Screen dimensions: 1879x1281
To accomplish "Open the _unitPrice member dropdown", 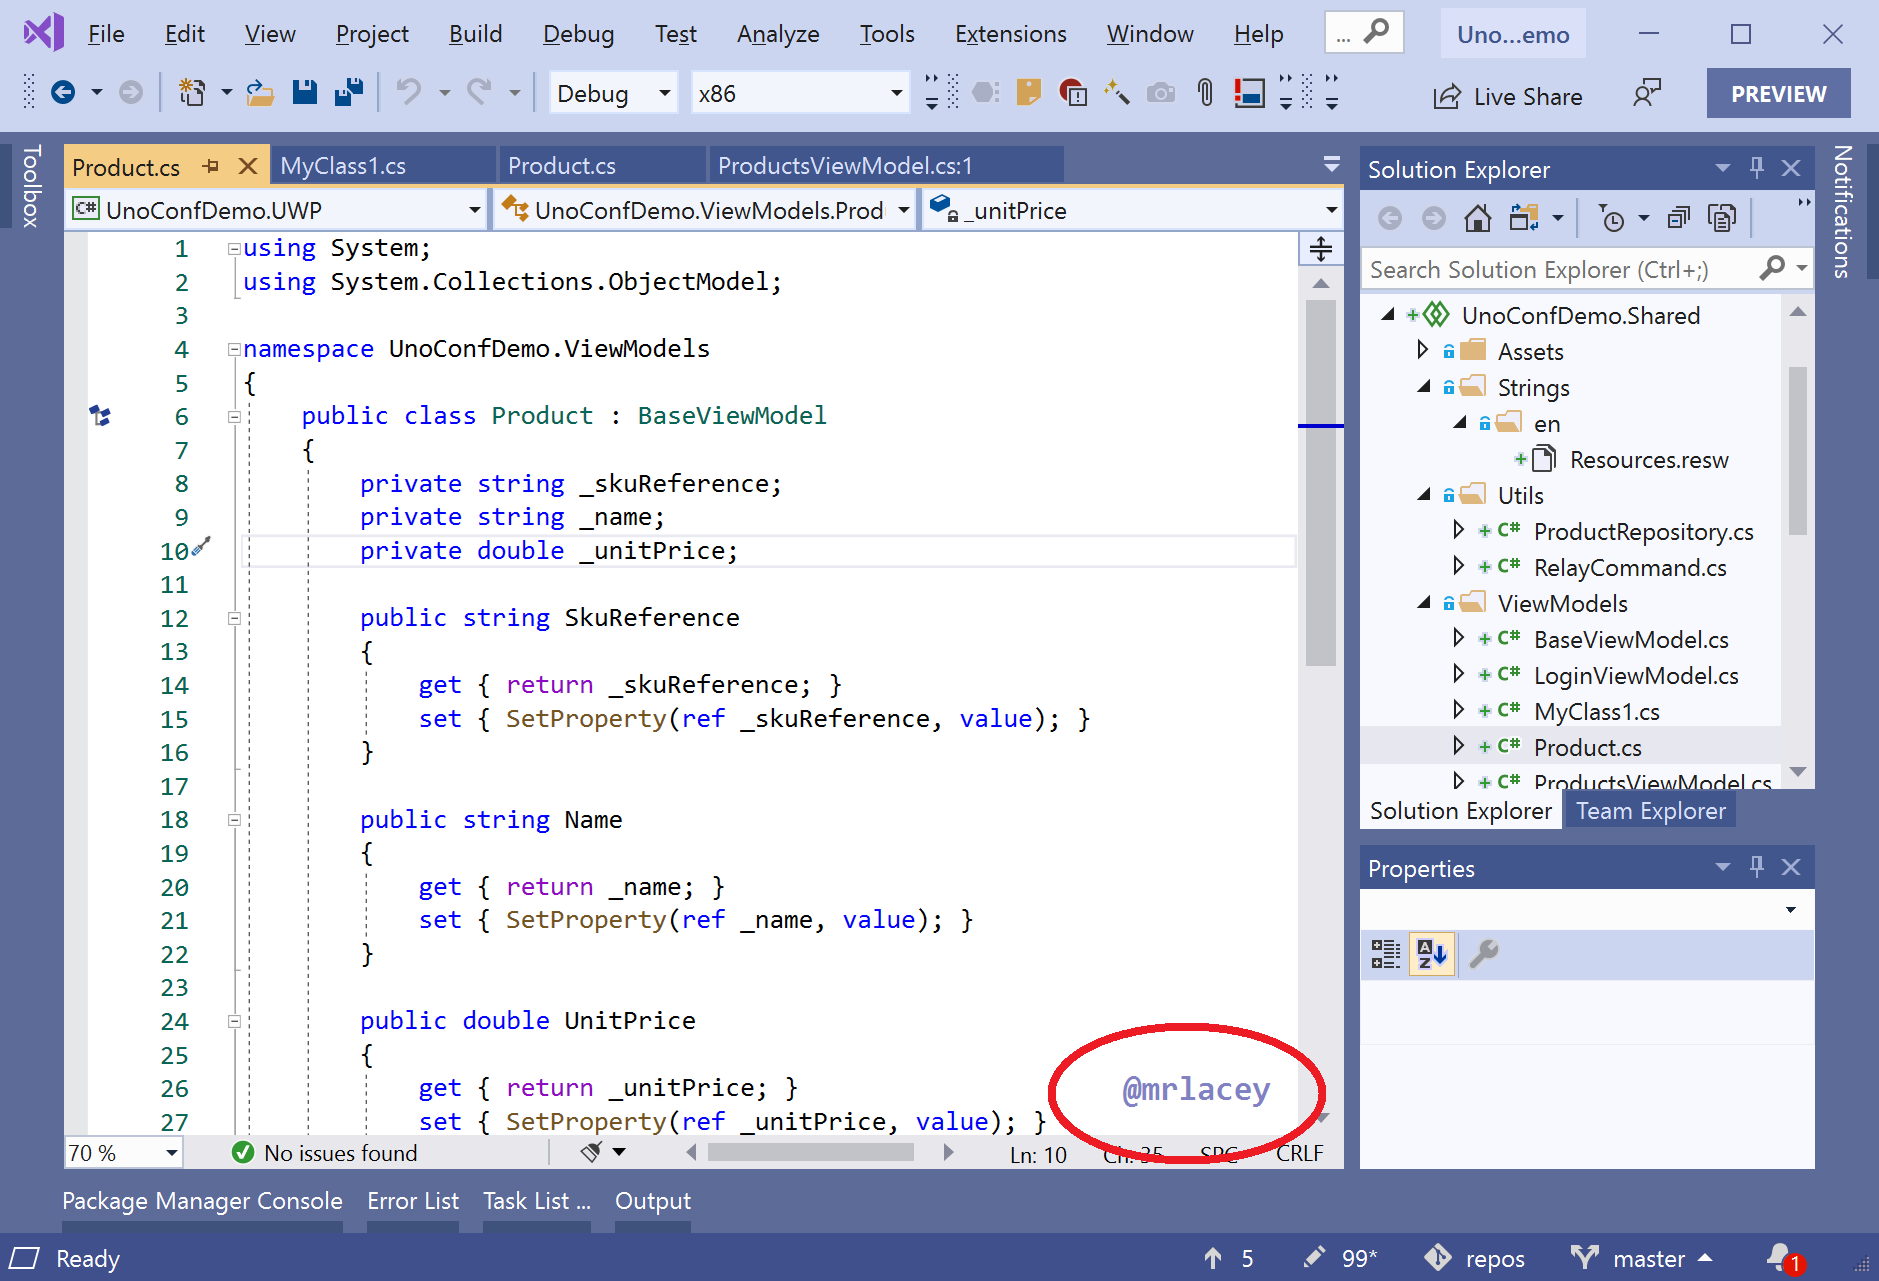I will [x=1132, y=210].
